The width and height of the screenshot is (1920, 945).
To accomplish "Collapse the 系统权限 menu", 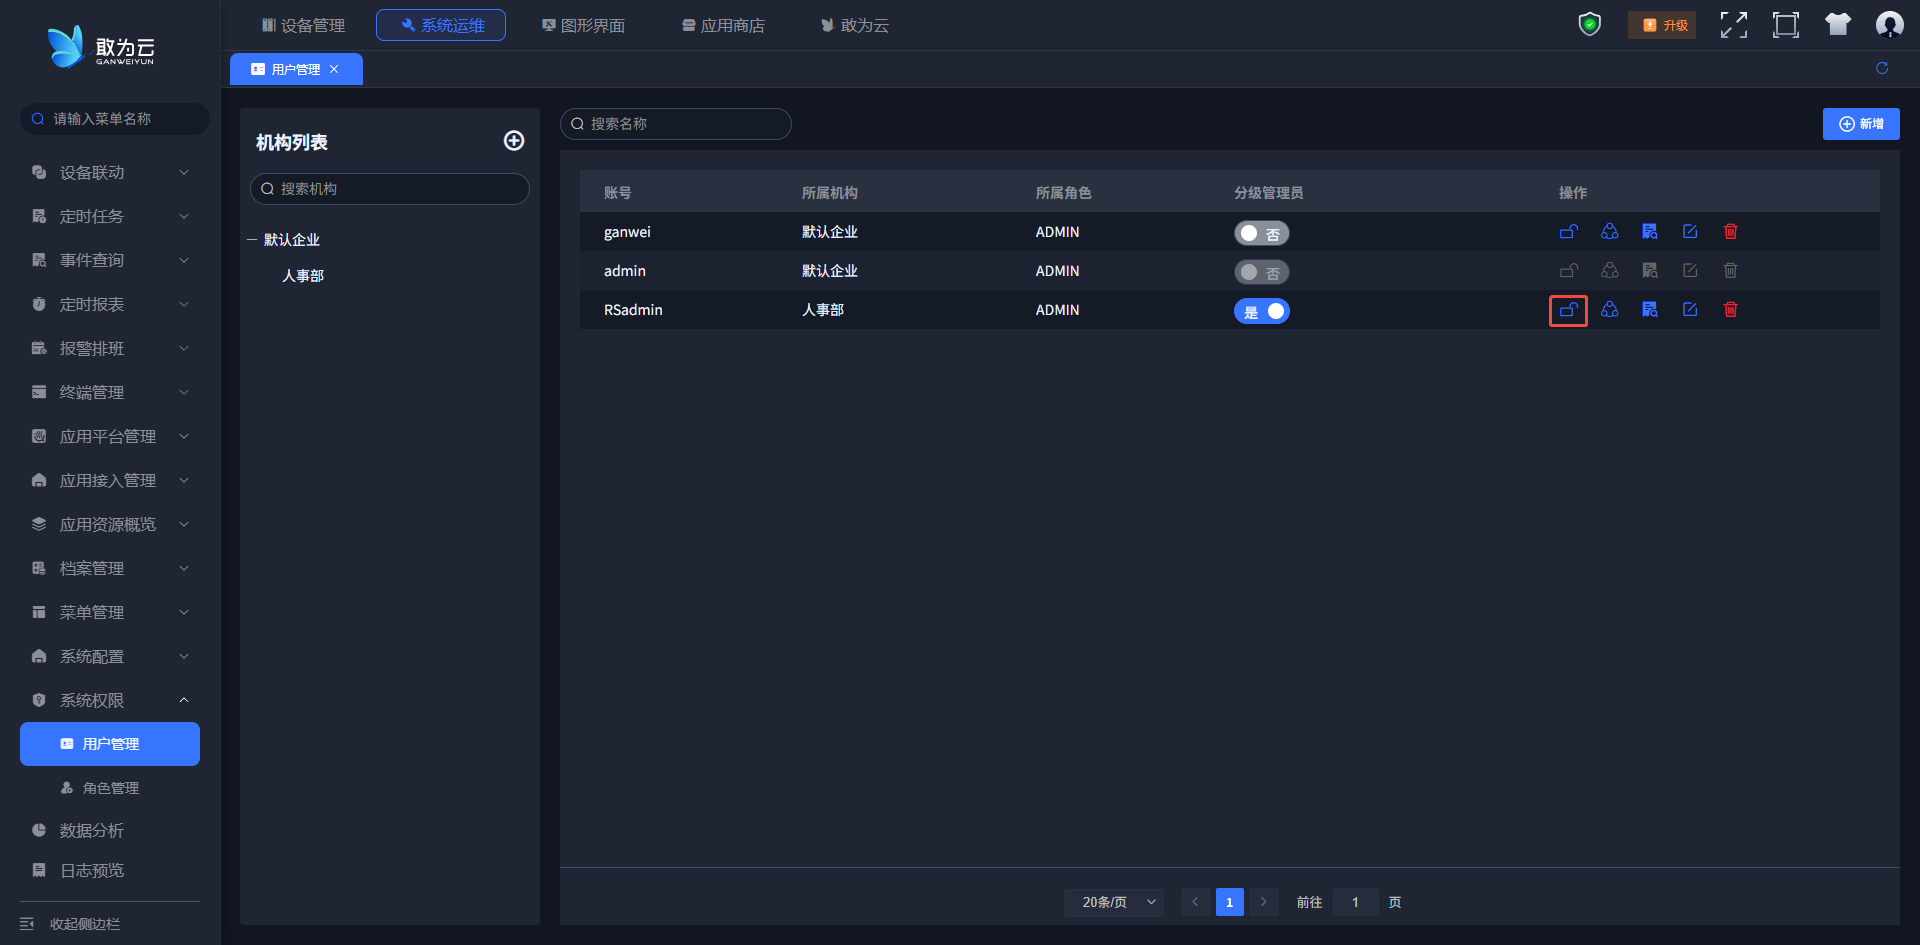I will (x=110, y=701).
